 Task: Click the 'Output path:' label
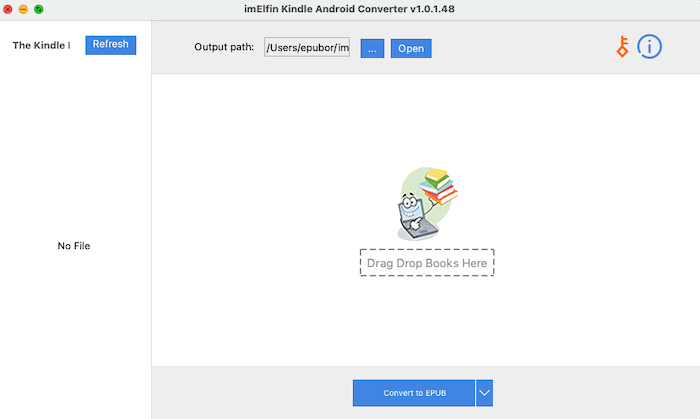[x=224, y=47]
